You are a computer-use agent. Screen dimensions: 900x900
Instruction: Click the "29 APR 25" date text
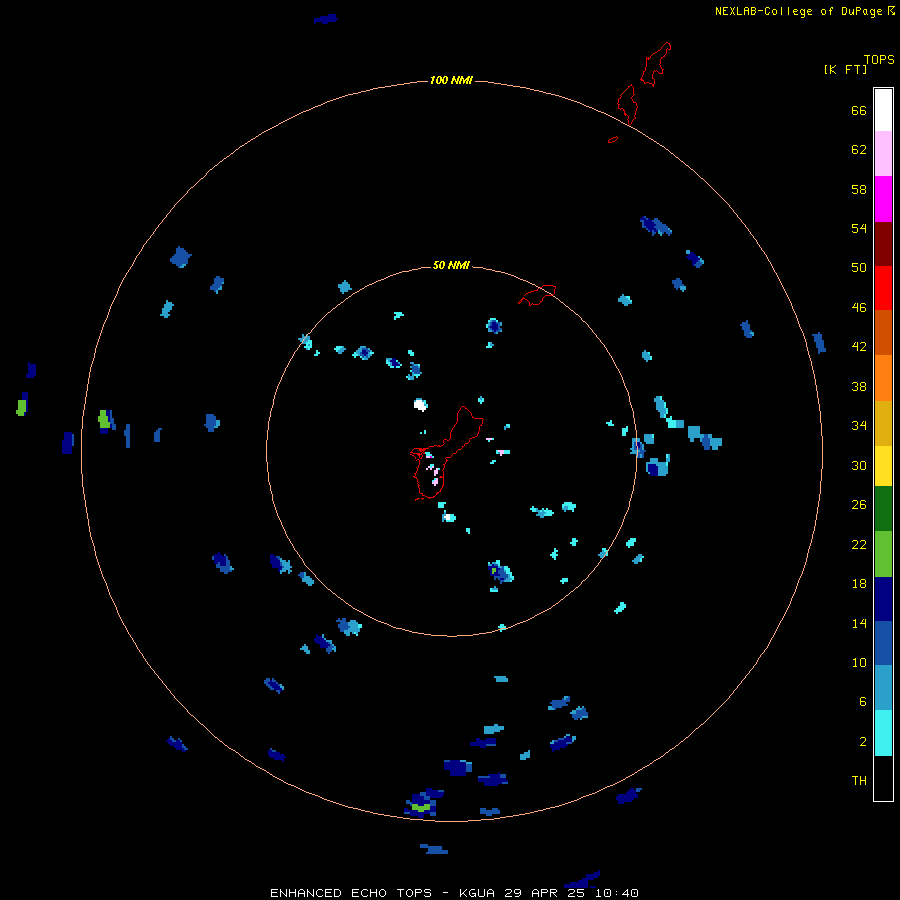pyautogui.click(x=546, y=893)
